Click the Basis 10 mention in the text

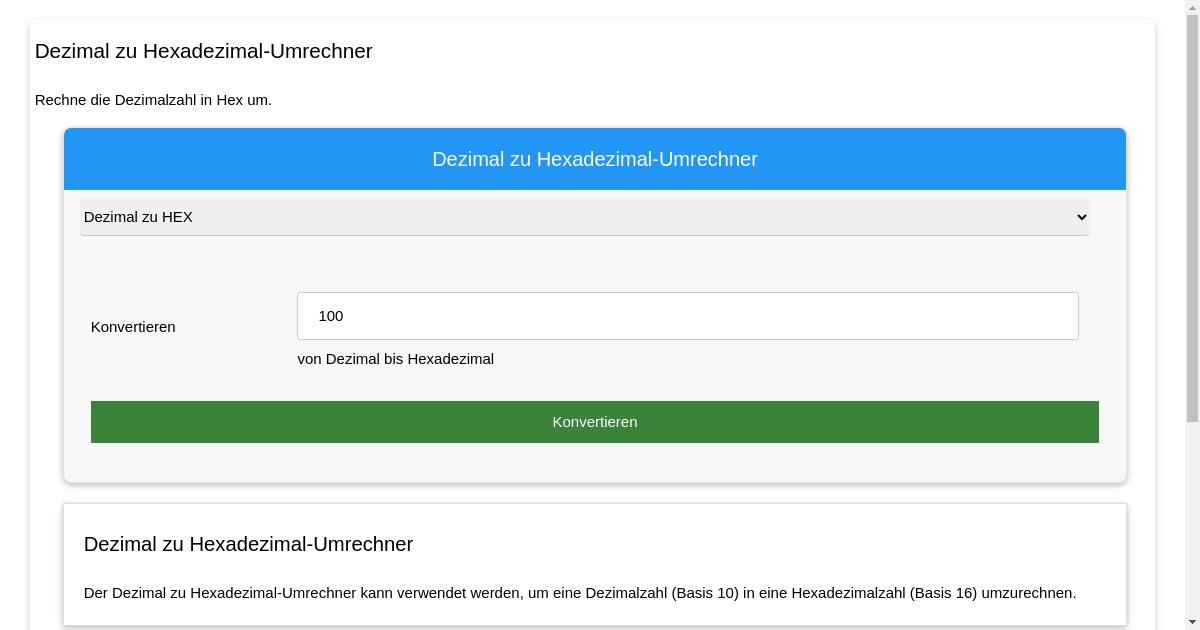click(704, 592)
